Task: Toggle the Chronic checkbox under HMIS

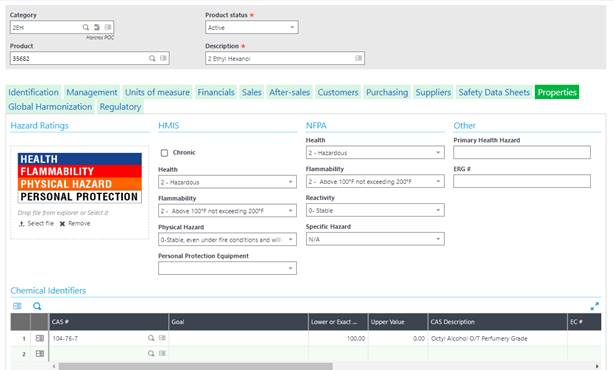Action: click(164, 153)
